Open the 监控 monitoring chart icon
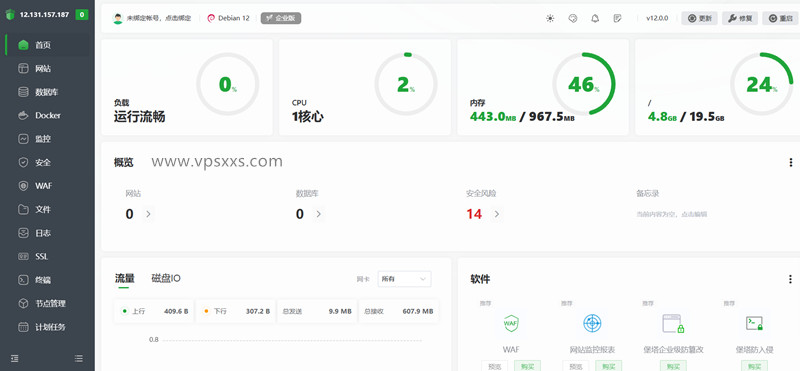The image size is (800, 371). [x=23, y=139]
